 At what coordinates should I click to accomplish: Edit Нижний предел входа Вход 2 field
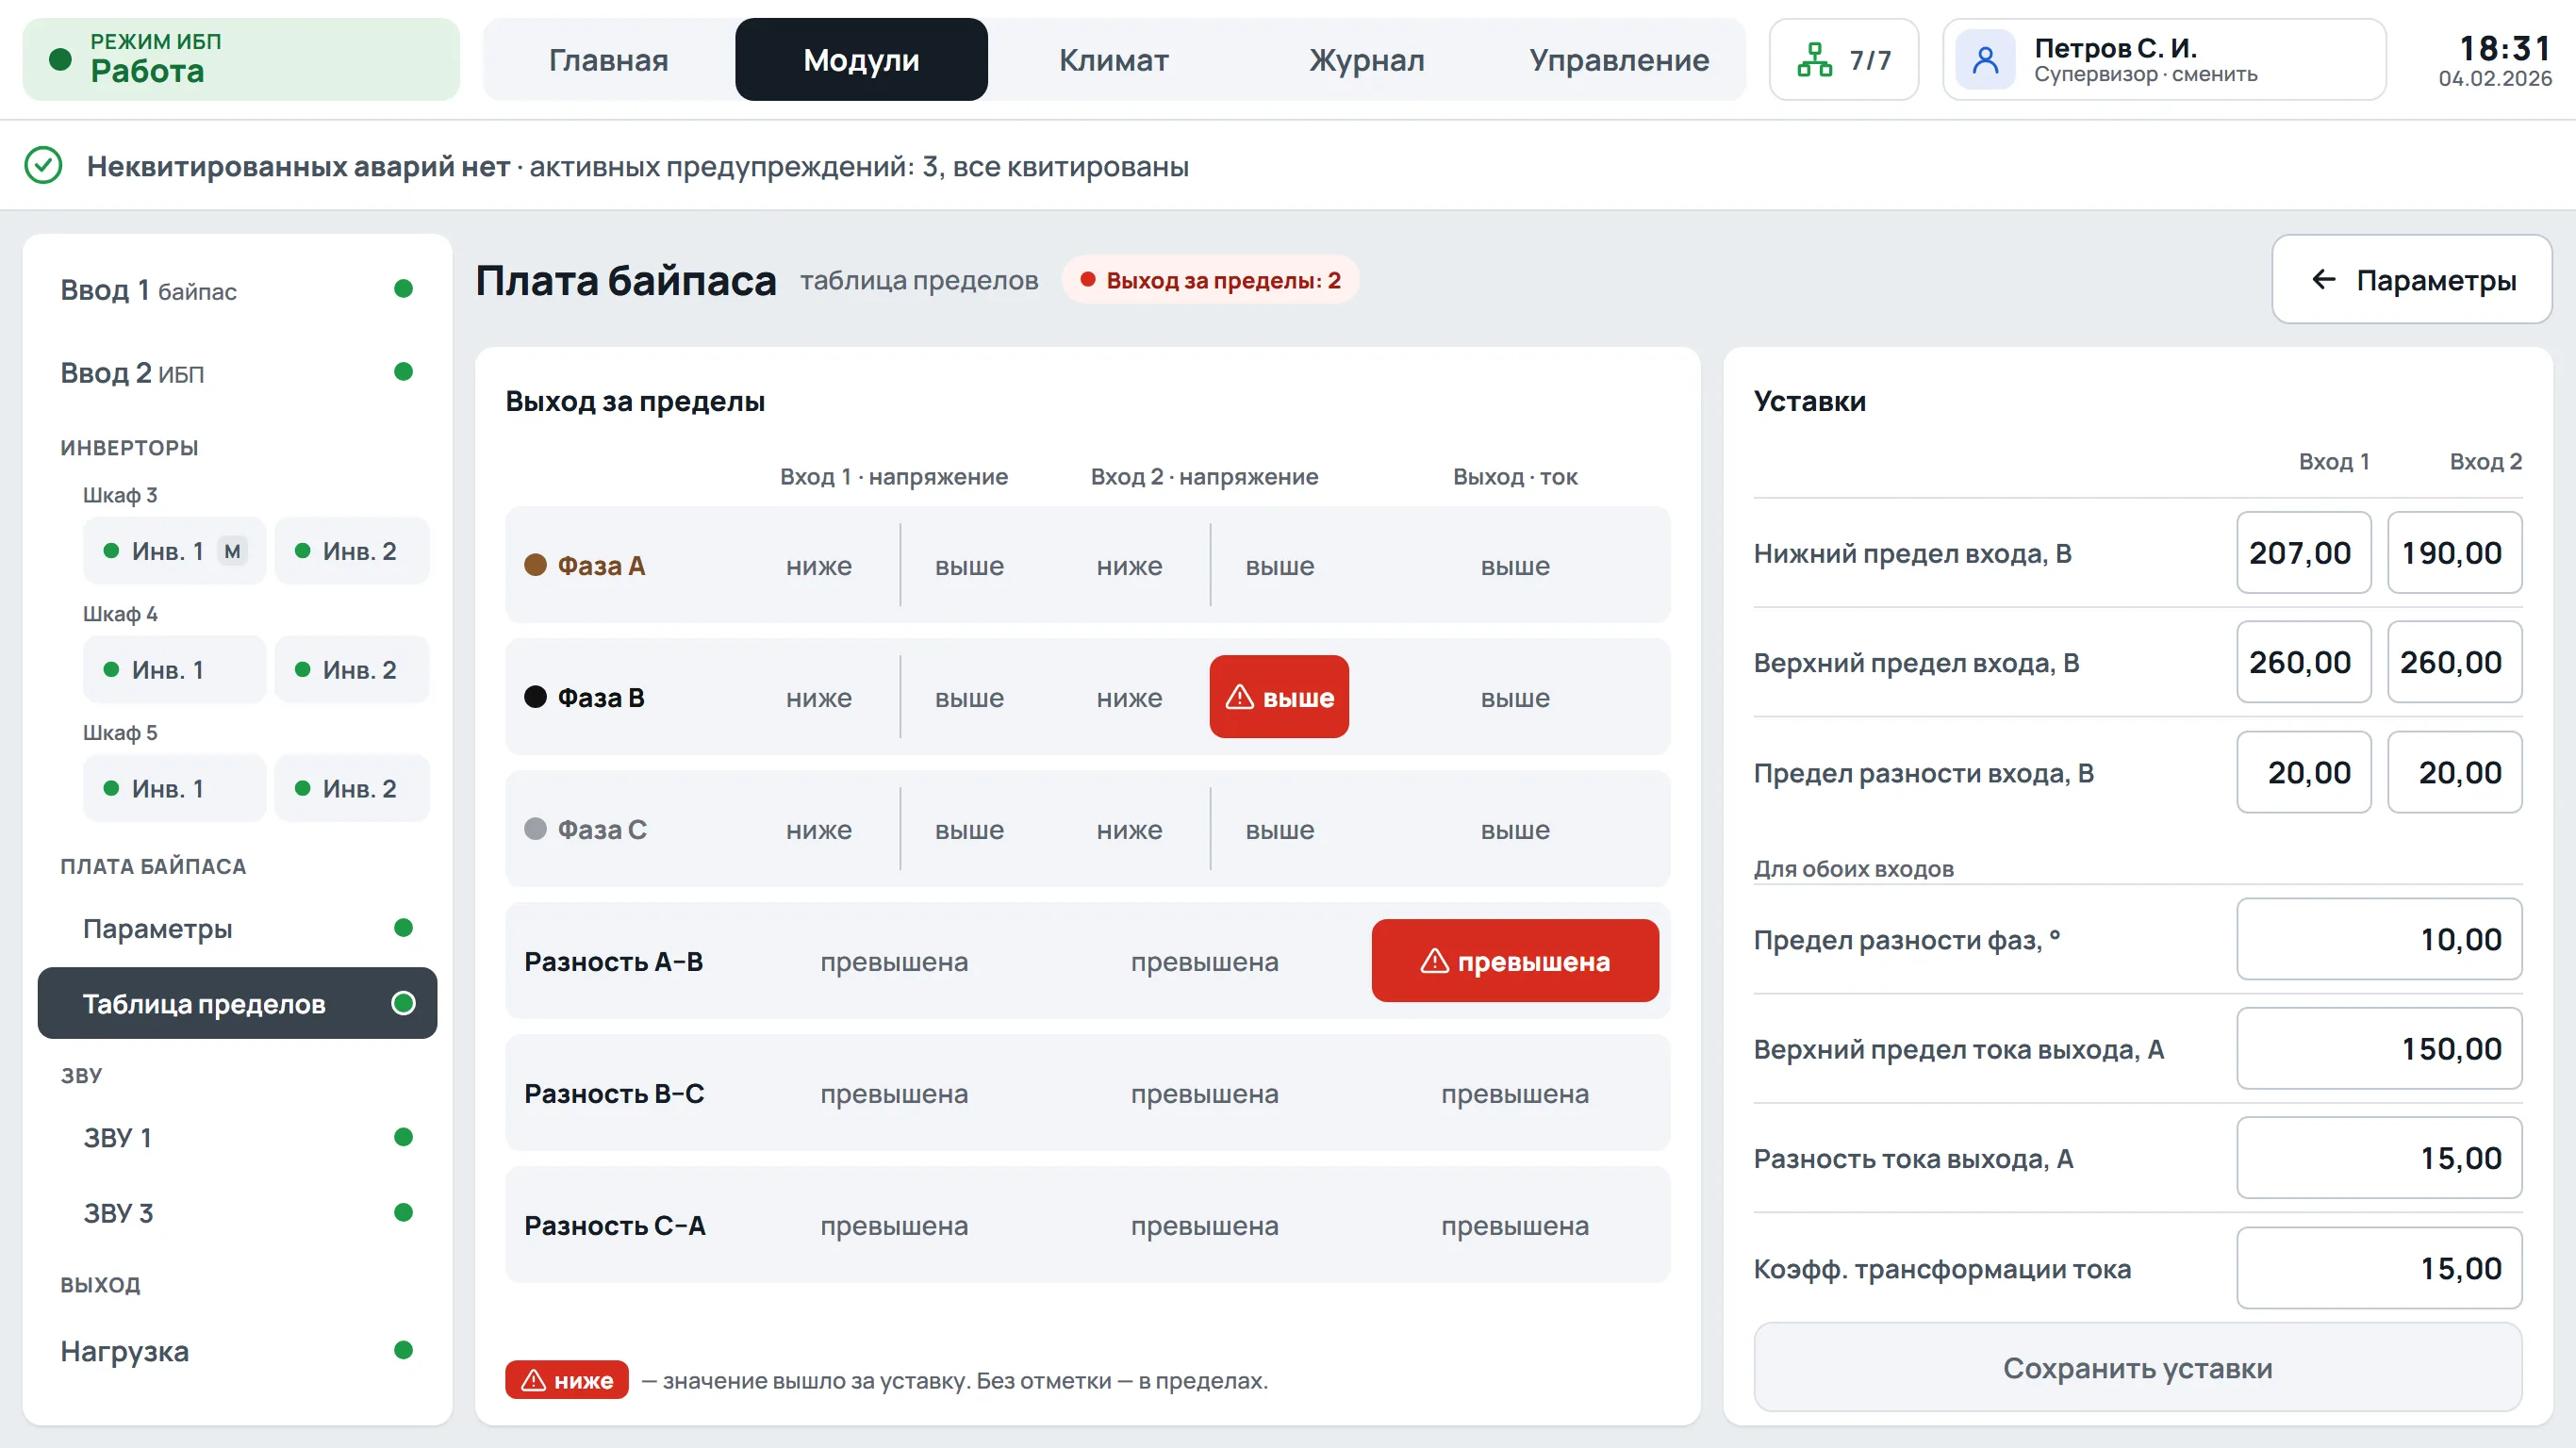click(2455, 553)
